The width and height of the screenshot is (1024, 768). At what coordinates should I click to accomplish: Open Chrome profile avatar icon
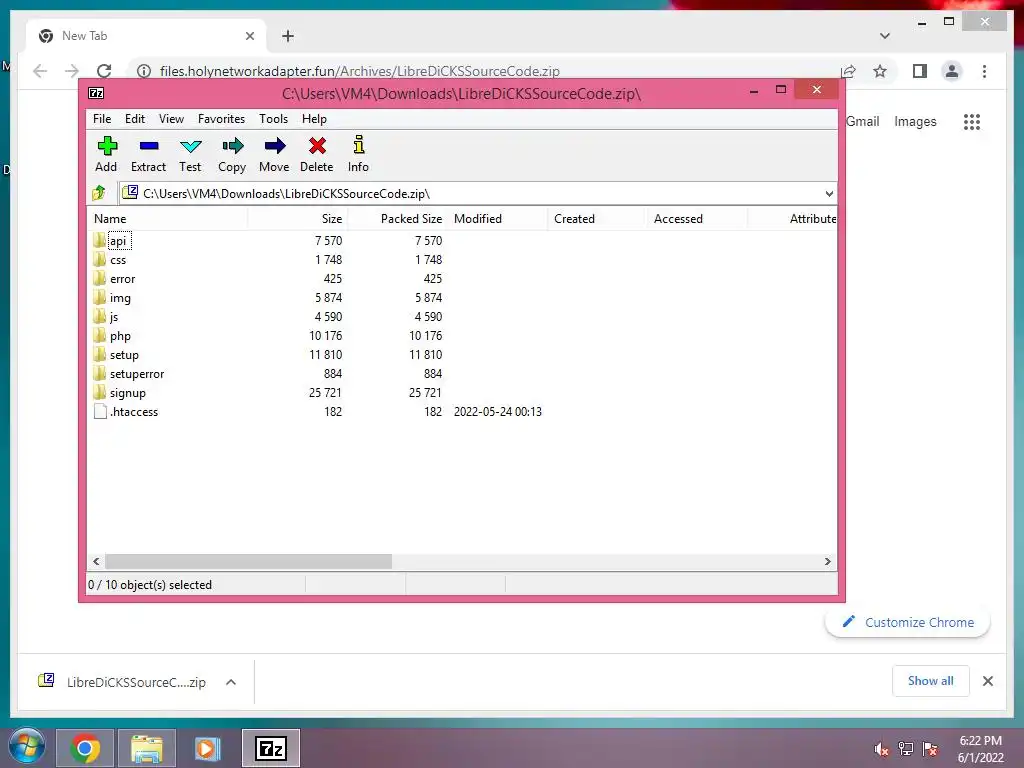coord(952,71)
